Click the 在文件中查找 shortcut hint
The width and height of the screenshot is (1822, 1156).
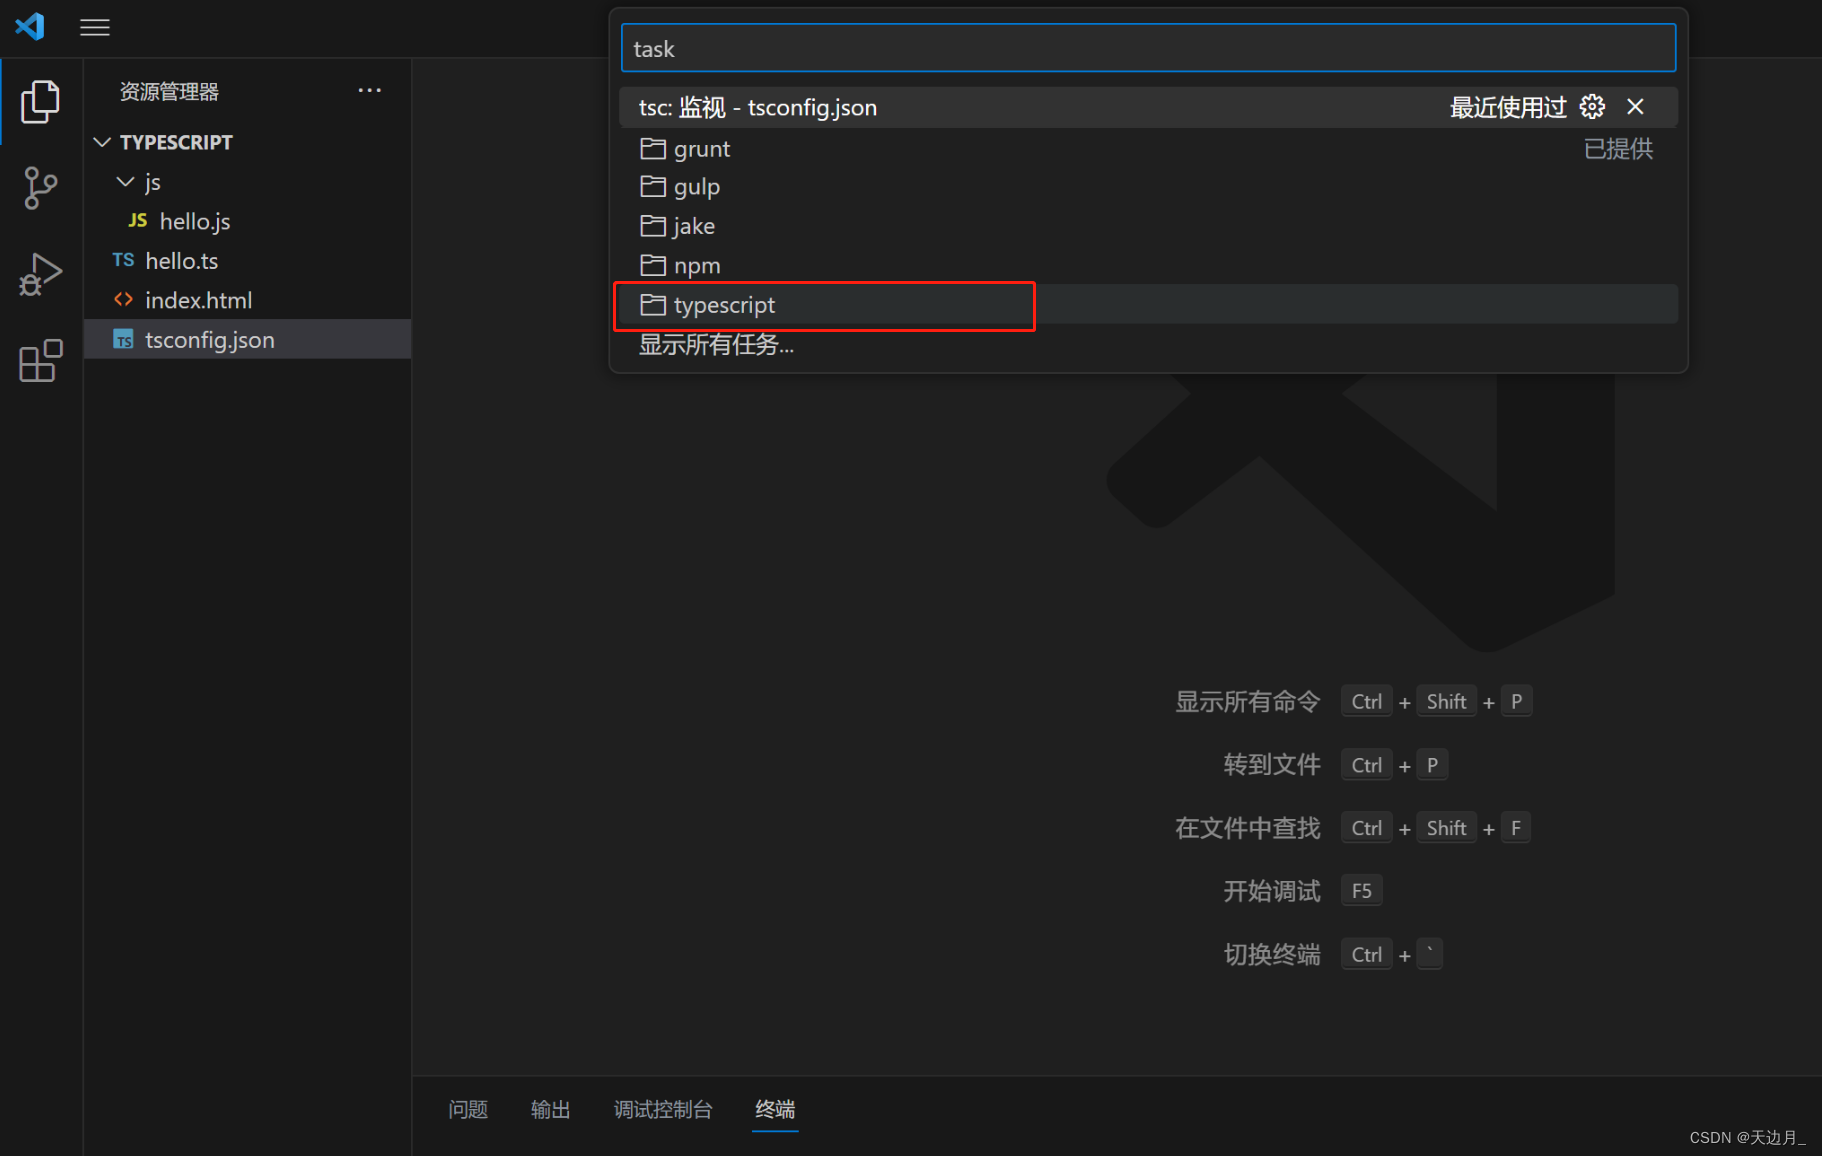tap(1248, 828)
